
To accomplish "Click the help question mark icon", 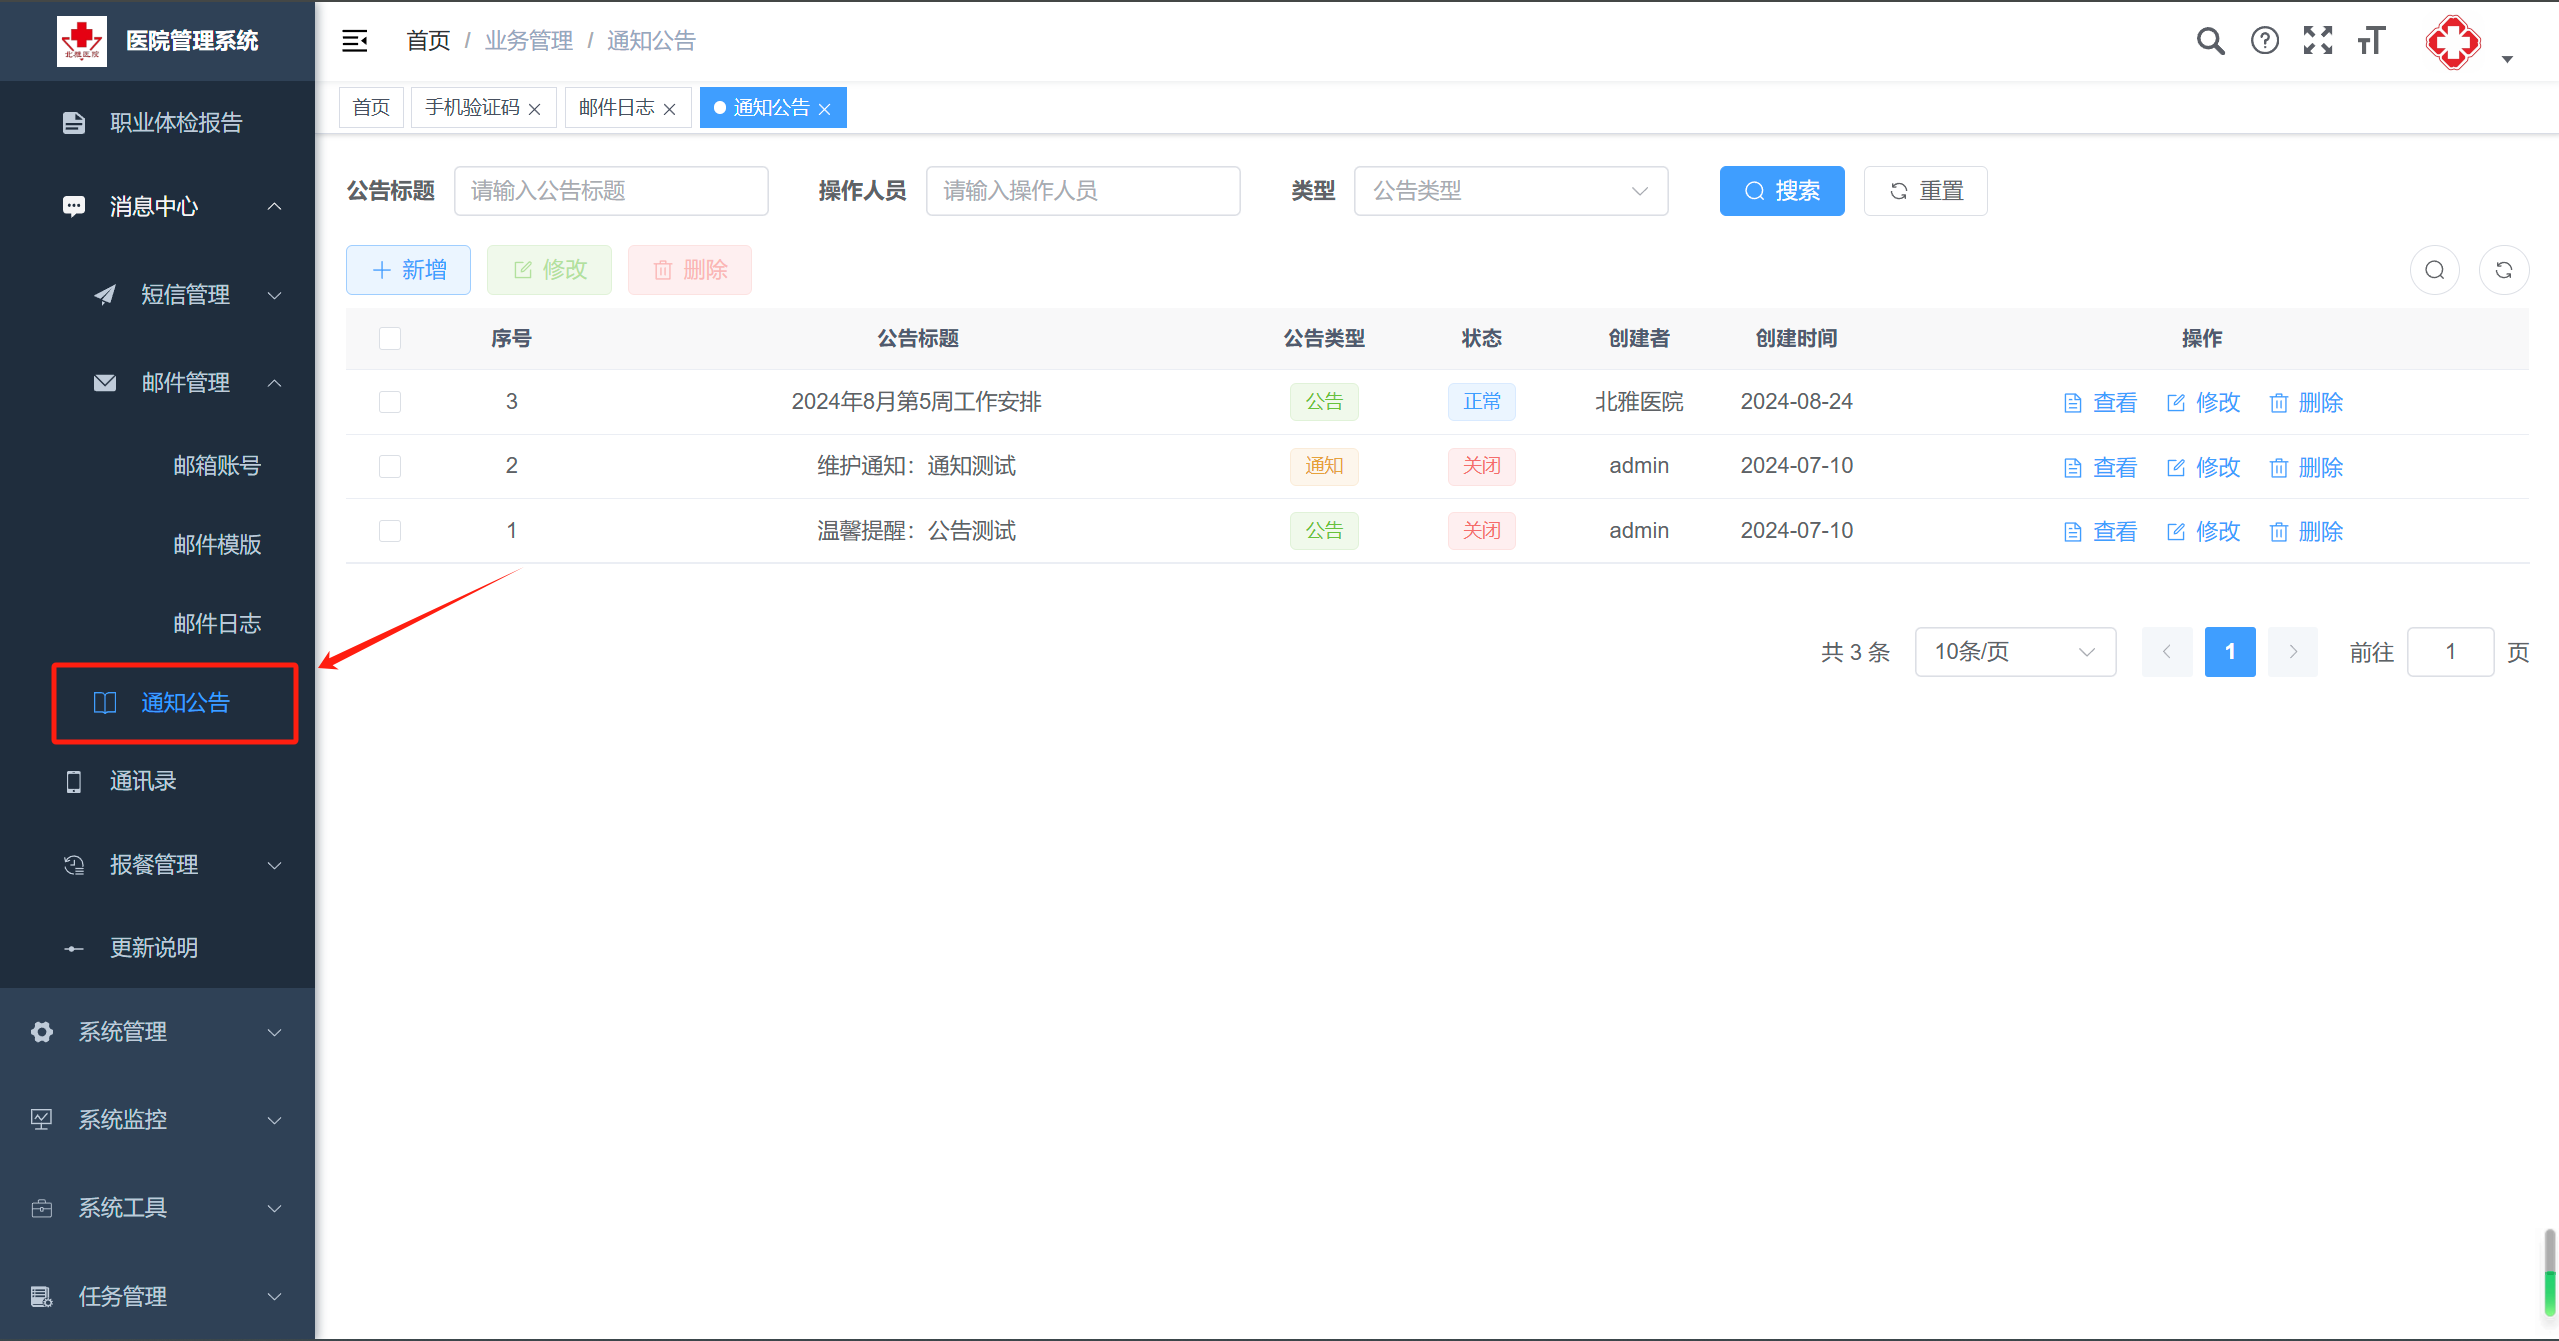I will point(2265,41).
